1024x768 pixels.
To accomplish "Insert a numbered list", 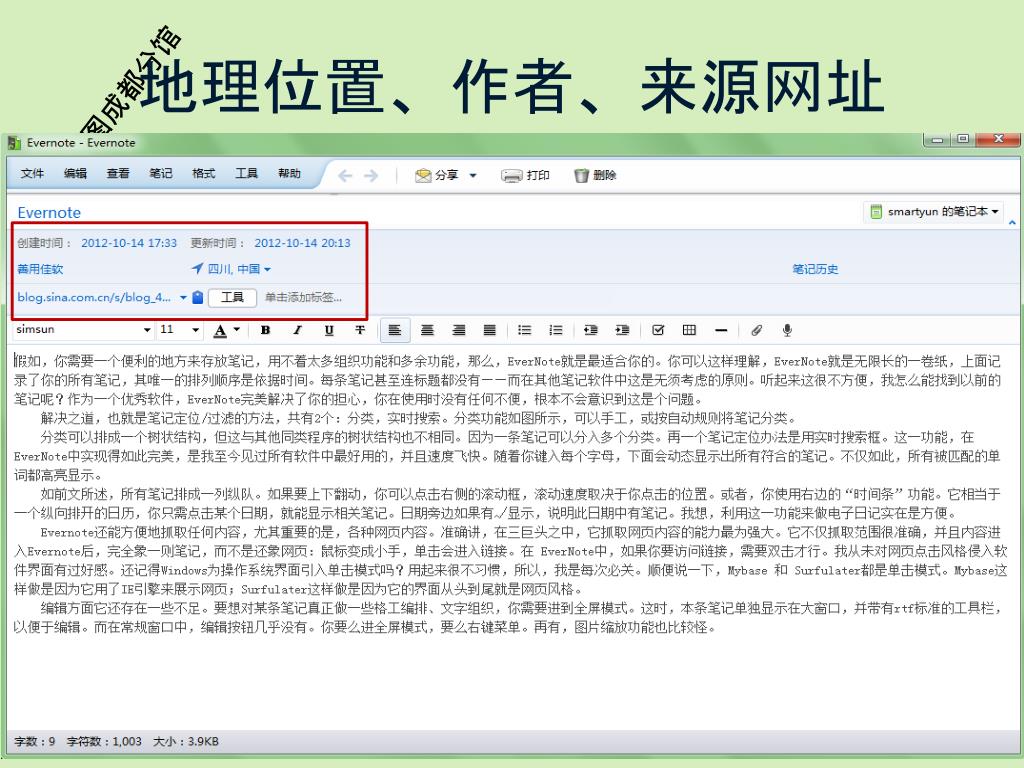I will (556, 330).
